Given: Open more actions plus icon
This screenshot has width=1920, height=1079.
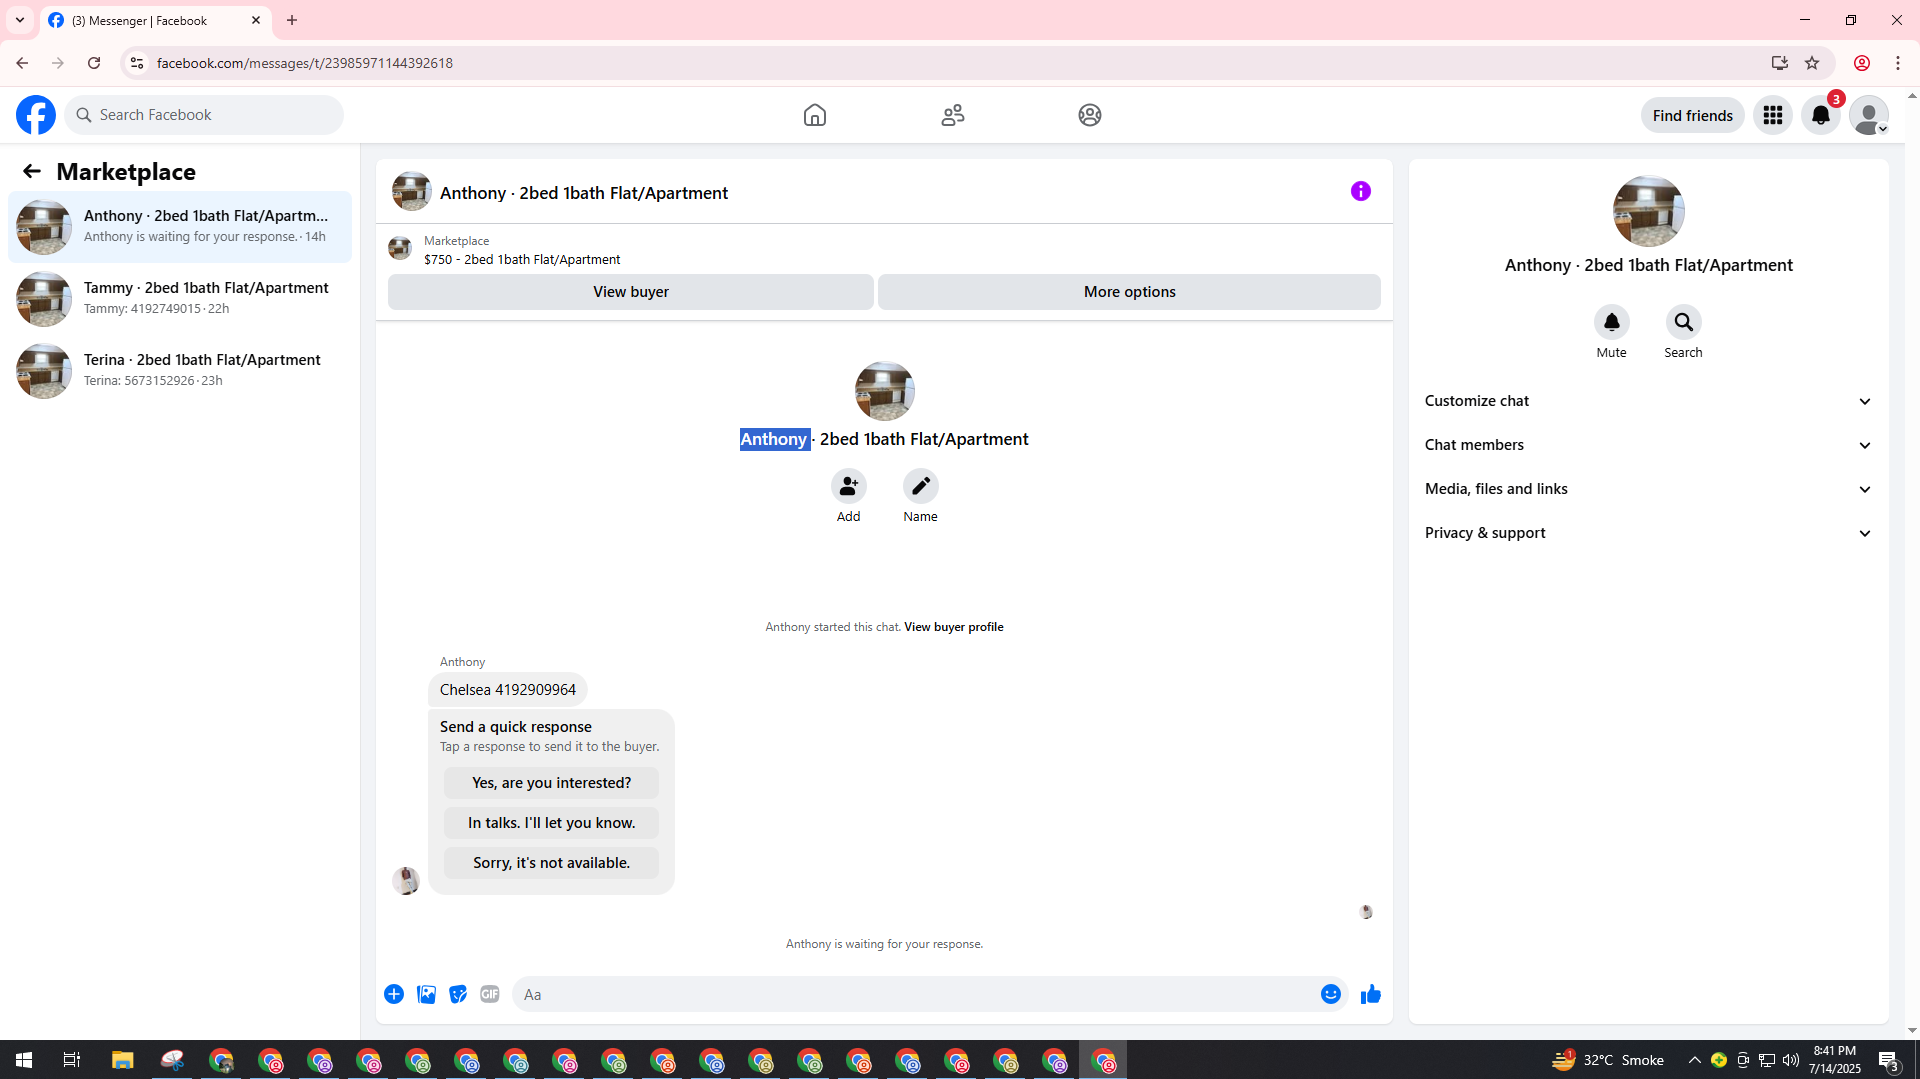Looking at the screenshot, I should [394, 994].
